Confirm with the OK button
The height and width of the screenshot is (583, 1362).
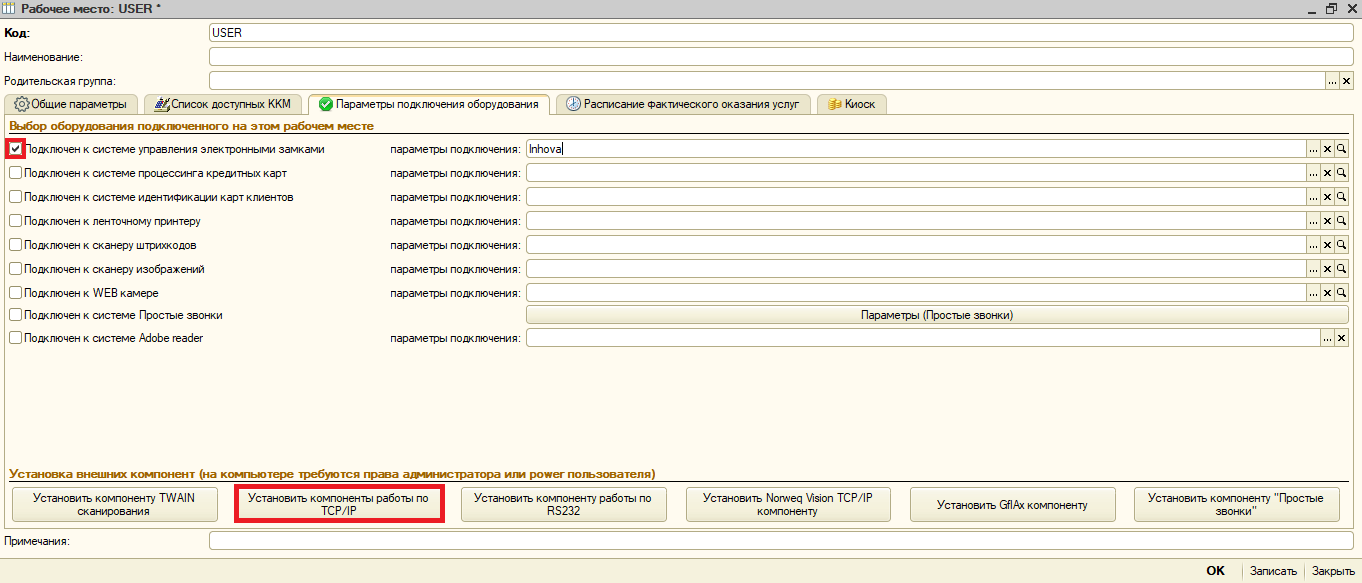[x=1215, y=571]
